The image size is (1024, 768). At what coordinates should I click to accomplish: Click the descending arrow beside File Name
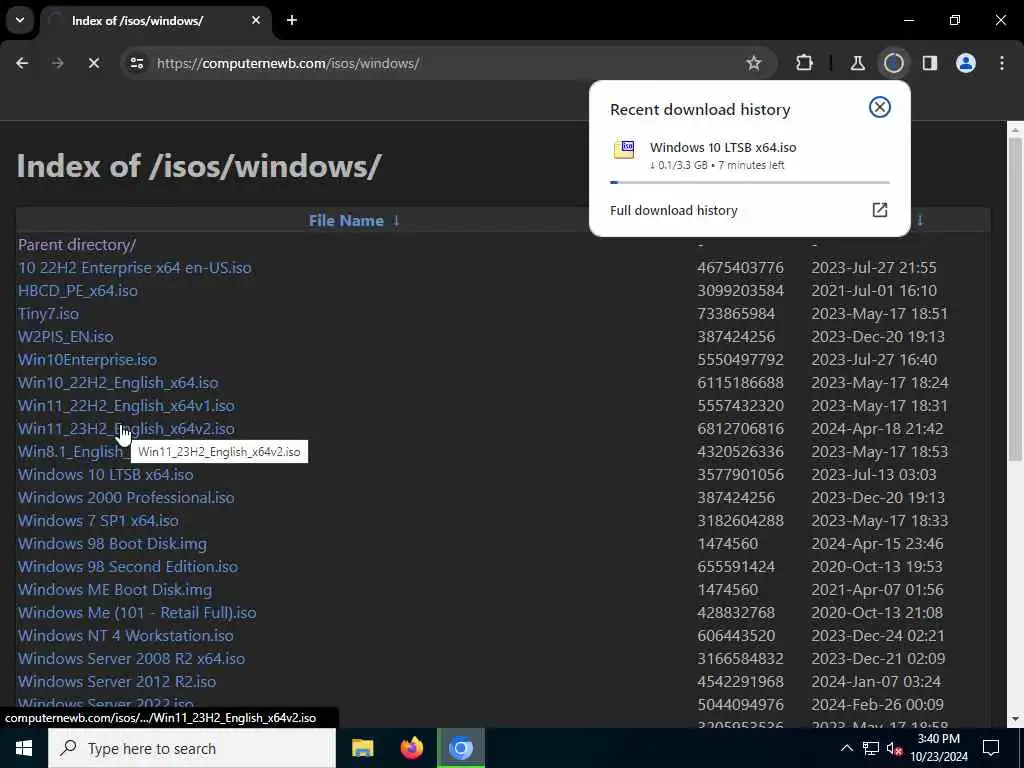[396, 221]
